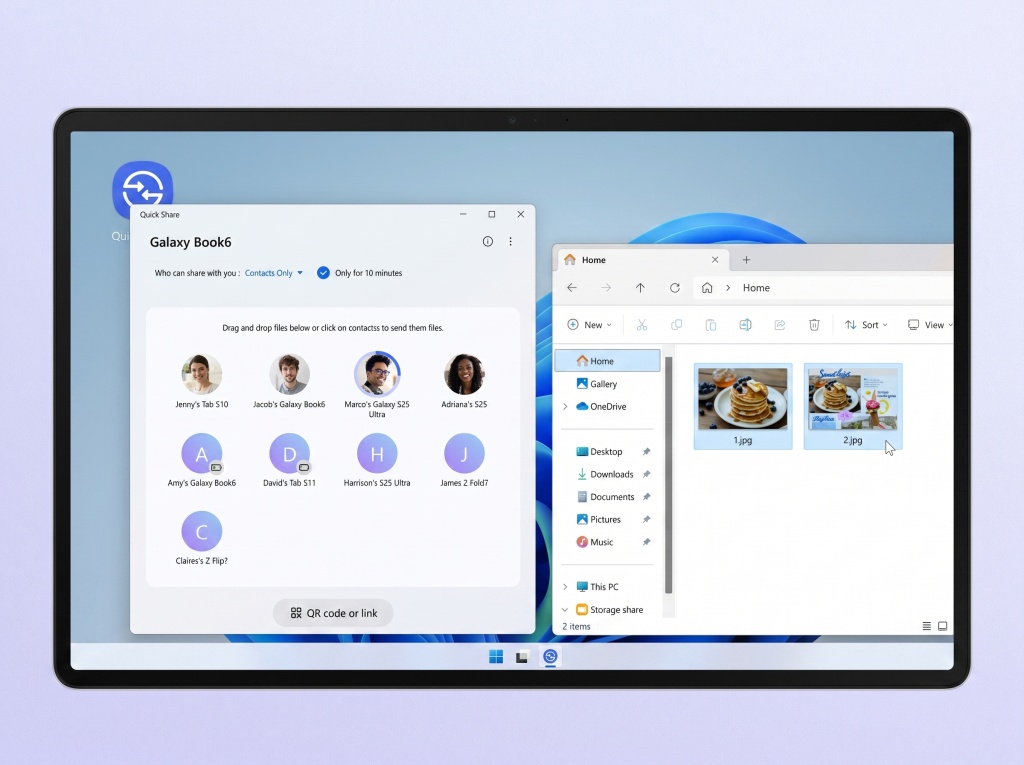Switch to large thumbnails view
Image resolution: width=1024 pixels, height=765 pixels.
click(942, 626)
